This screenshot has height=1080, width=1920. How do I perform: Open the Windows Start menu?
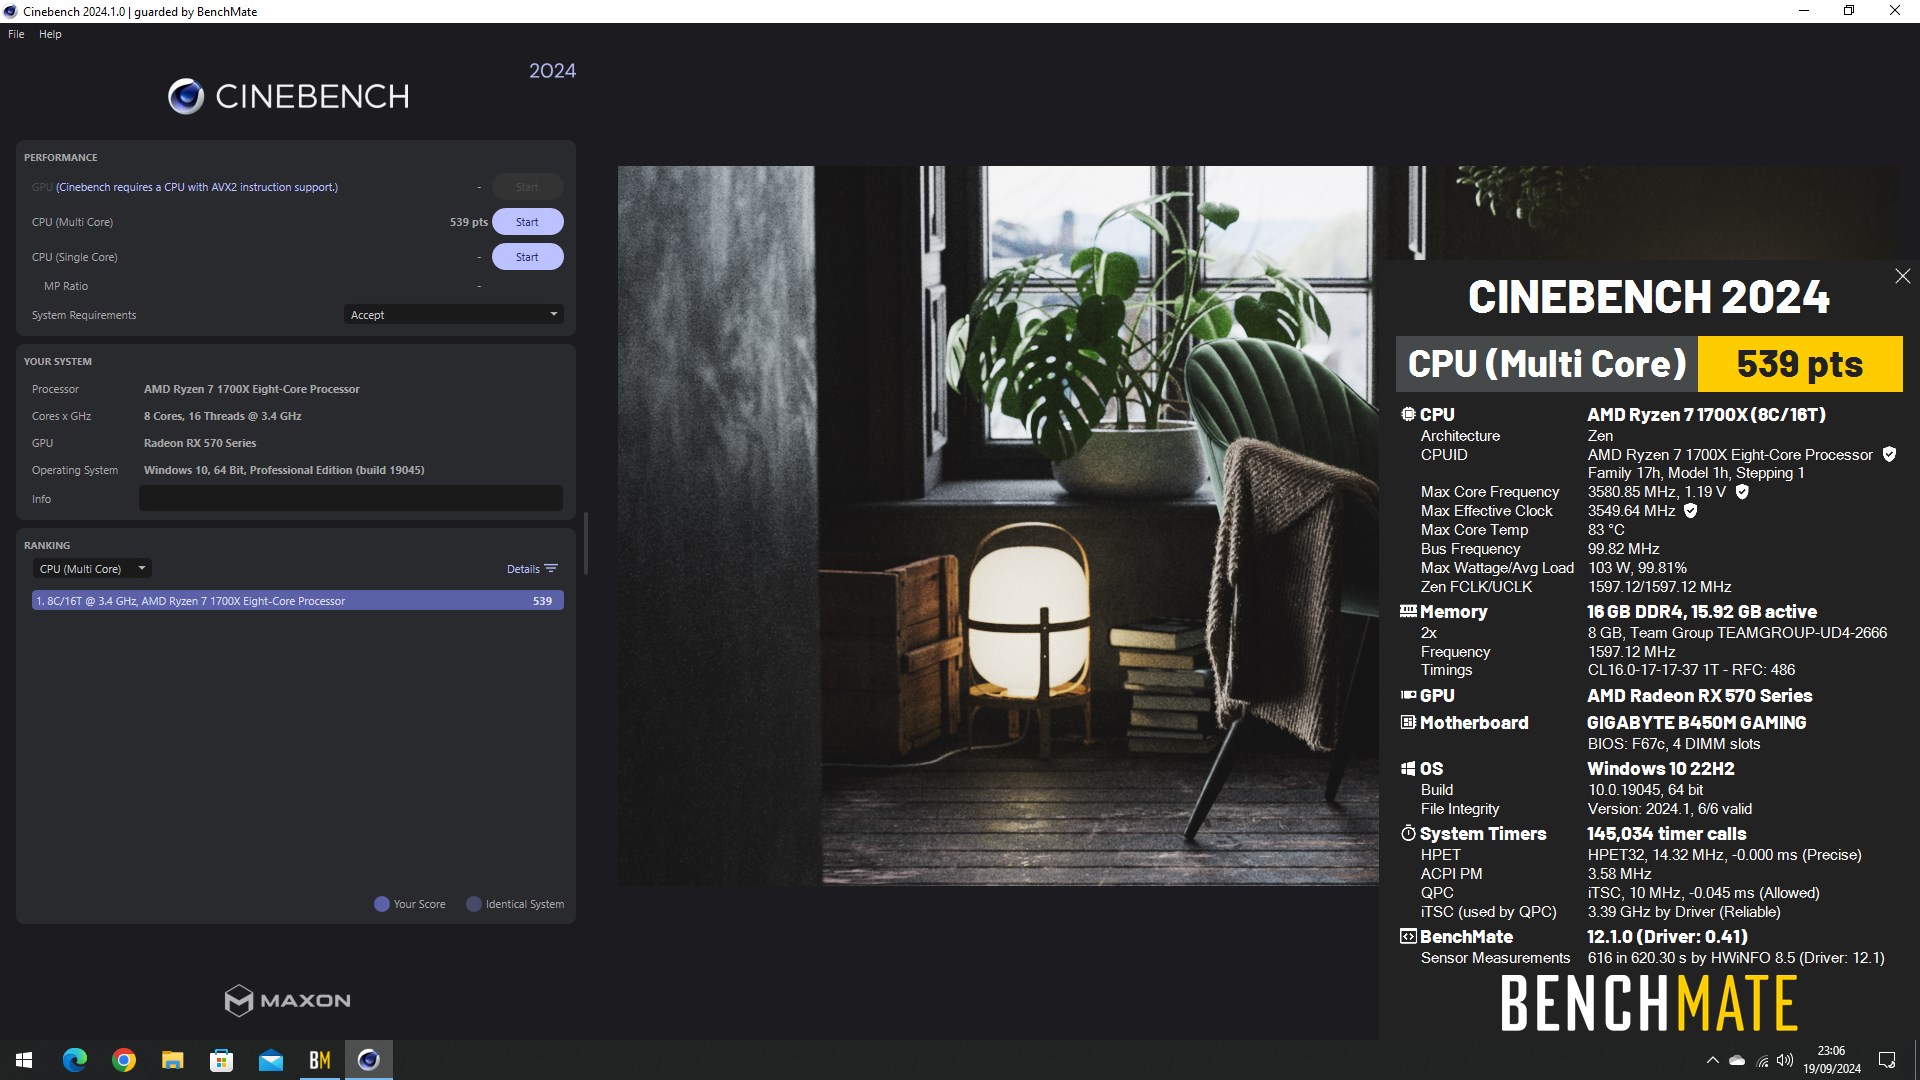[24, 1060]
